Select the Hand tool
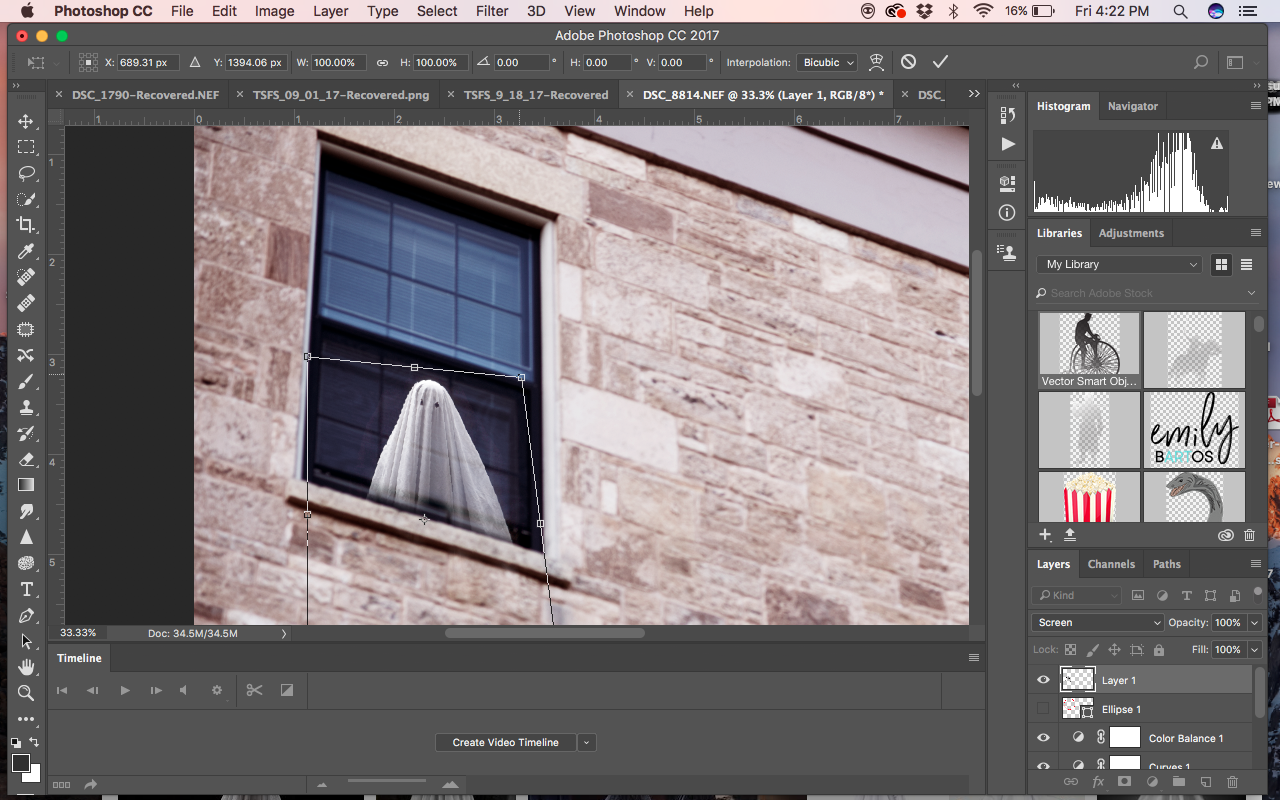Image resolution: width=1280 pixels, height=800 pixels. point(26,667)
